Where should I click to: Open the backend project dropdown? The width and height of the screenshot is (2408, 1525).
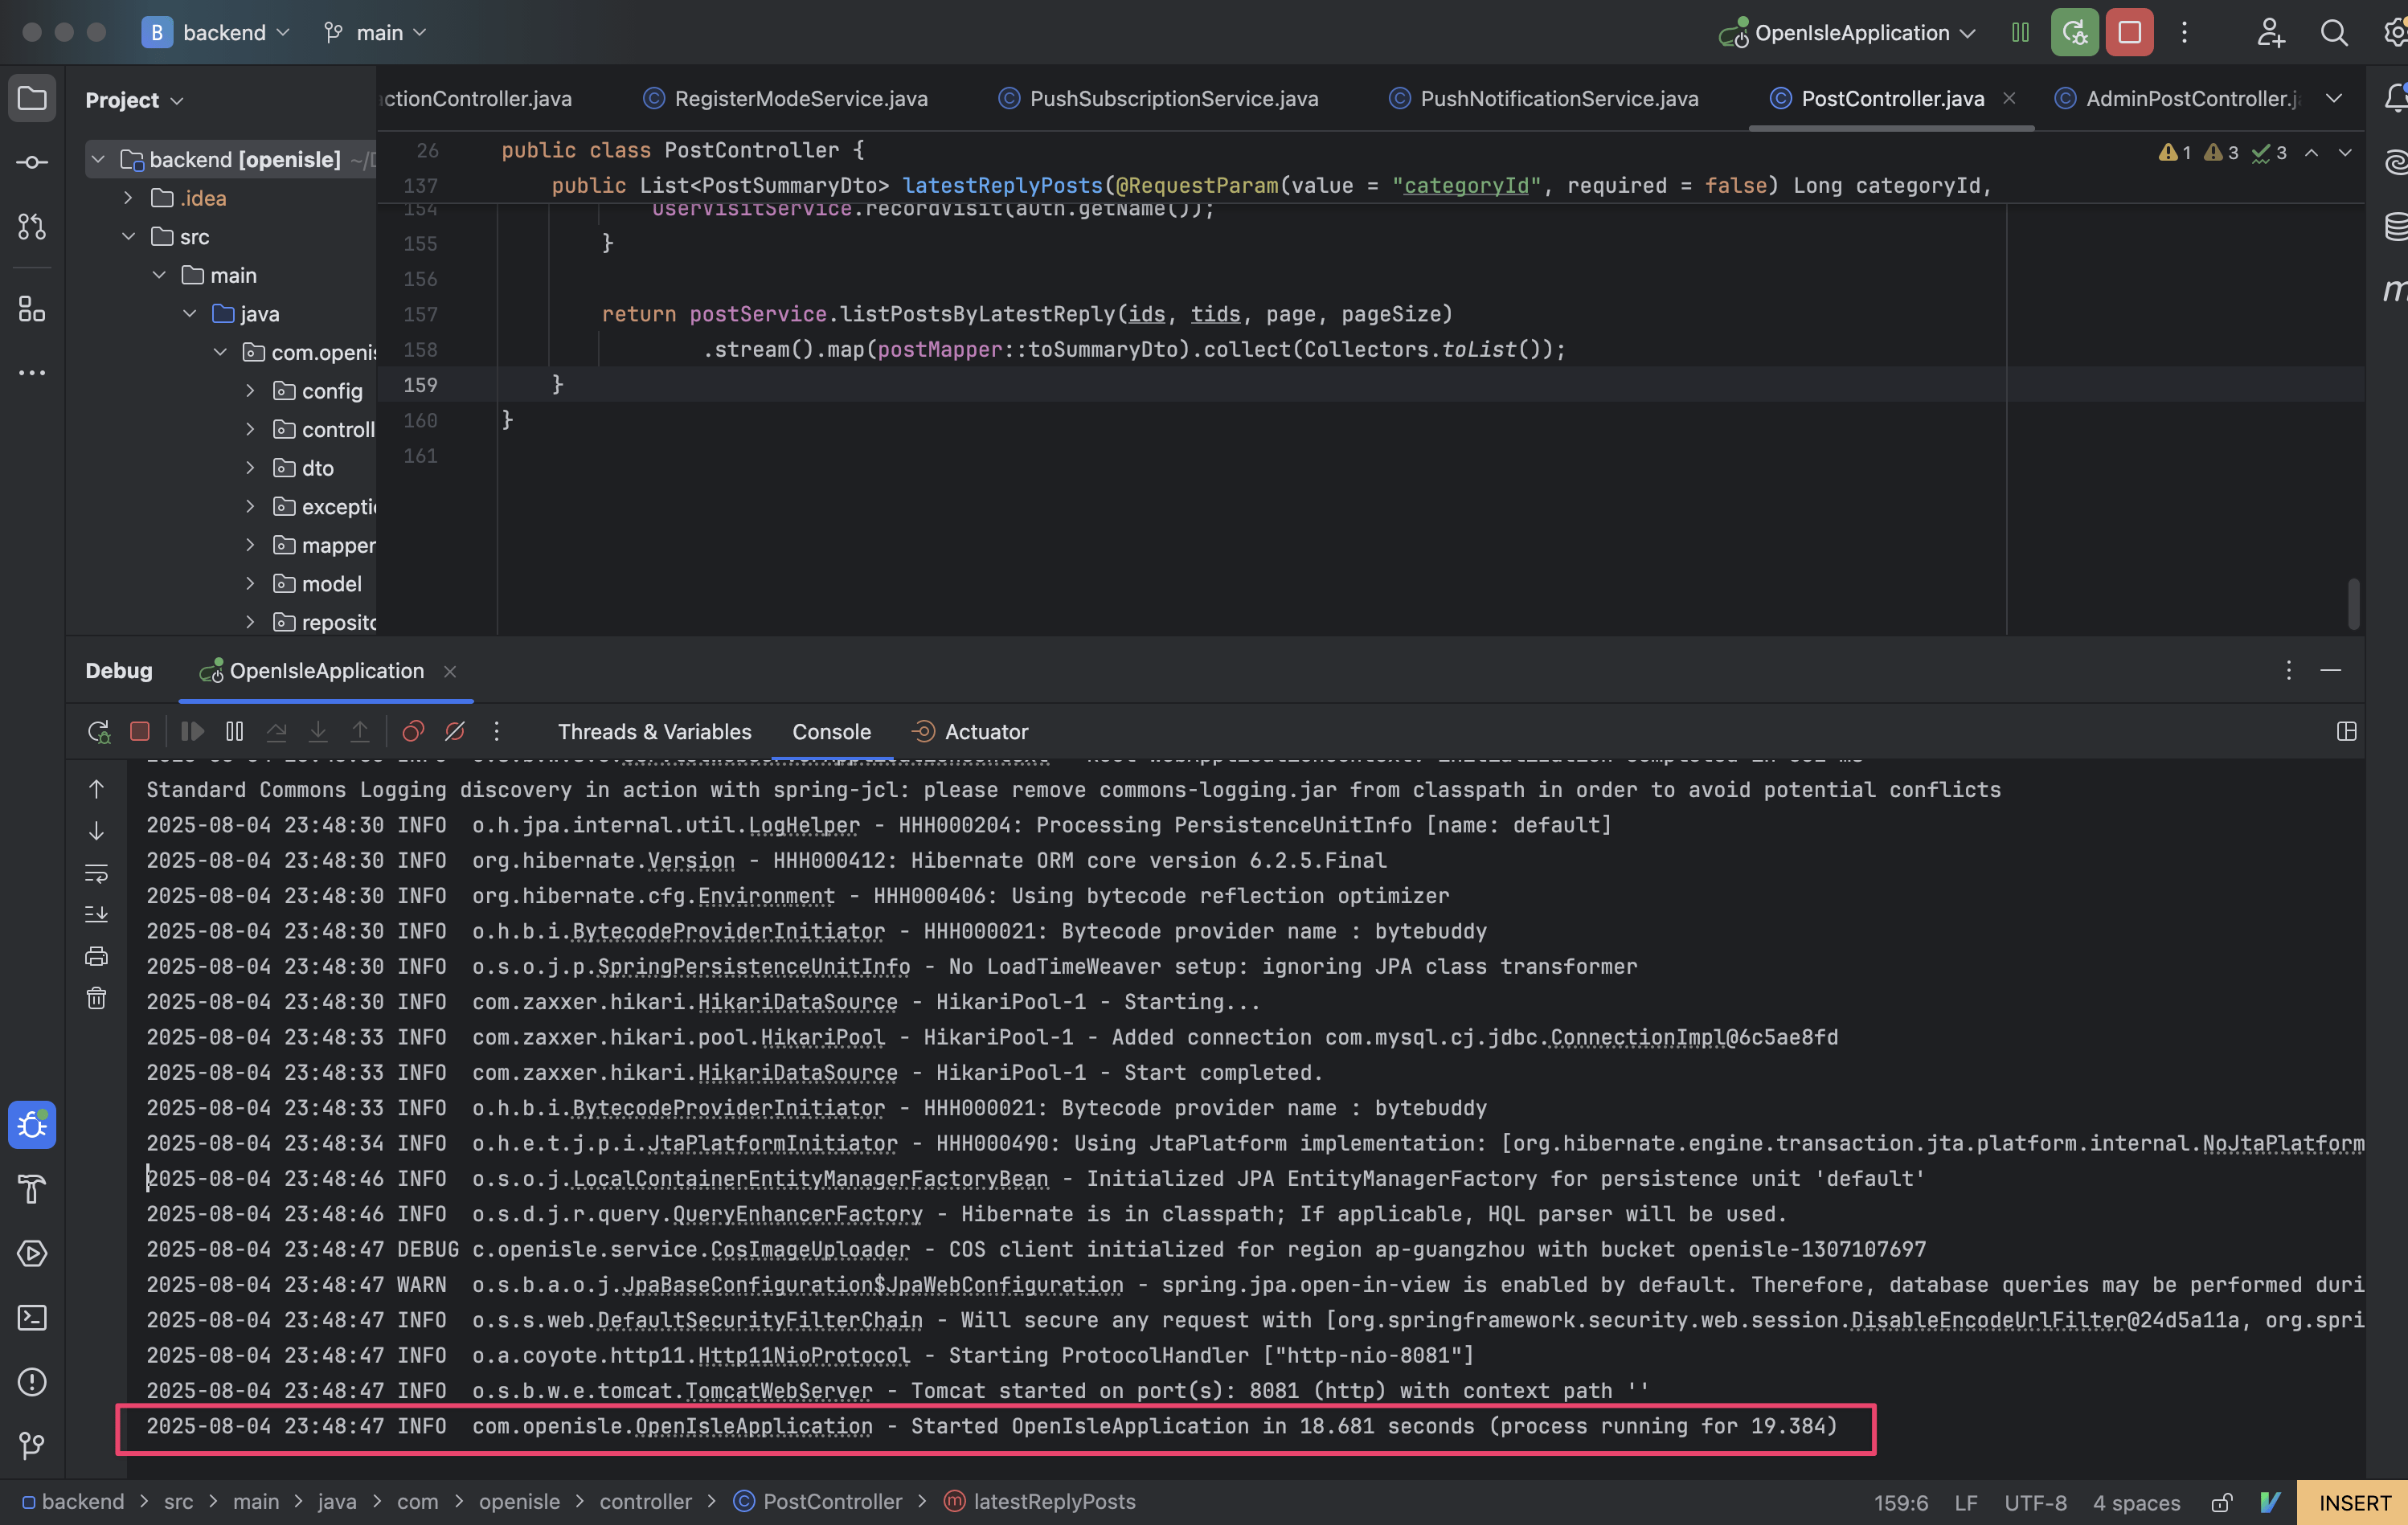[216, 33]
